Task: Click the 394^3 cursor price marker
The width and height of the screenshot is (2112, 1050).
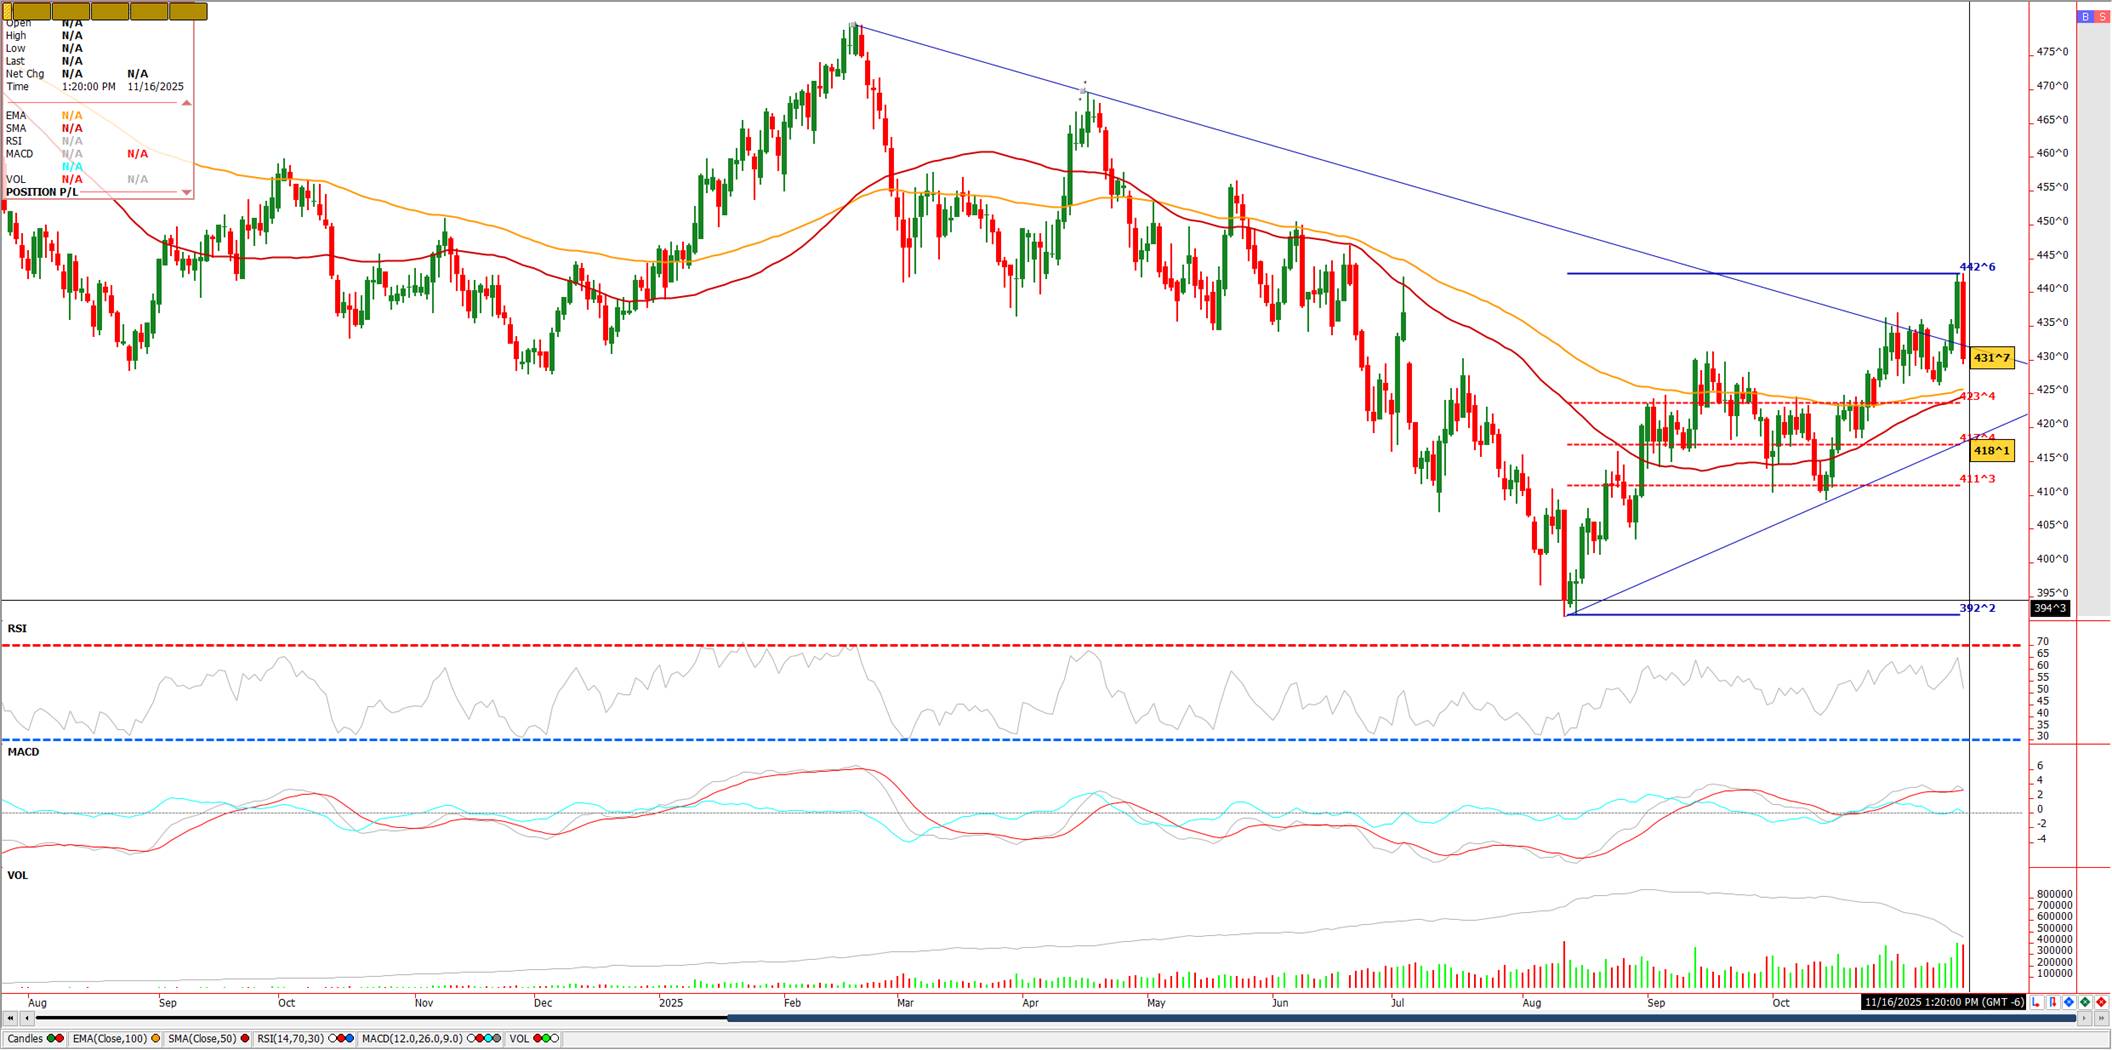Action: (x=2050, y=608)
